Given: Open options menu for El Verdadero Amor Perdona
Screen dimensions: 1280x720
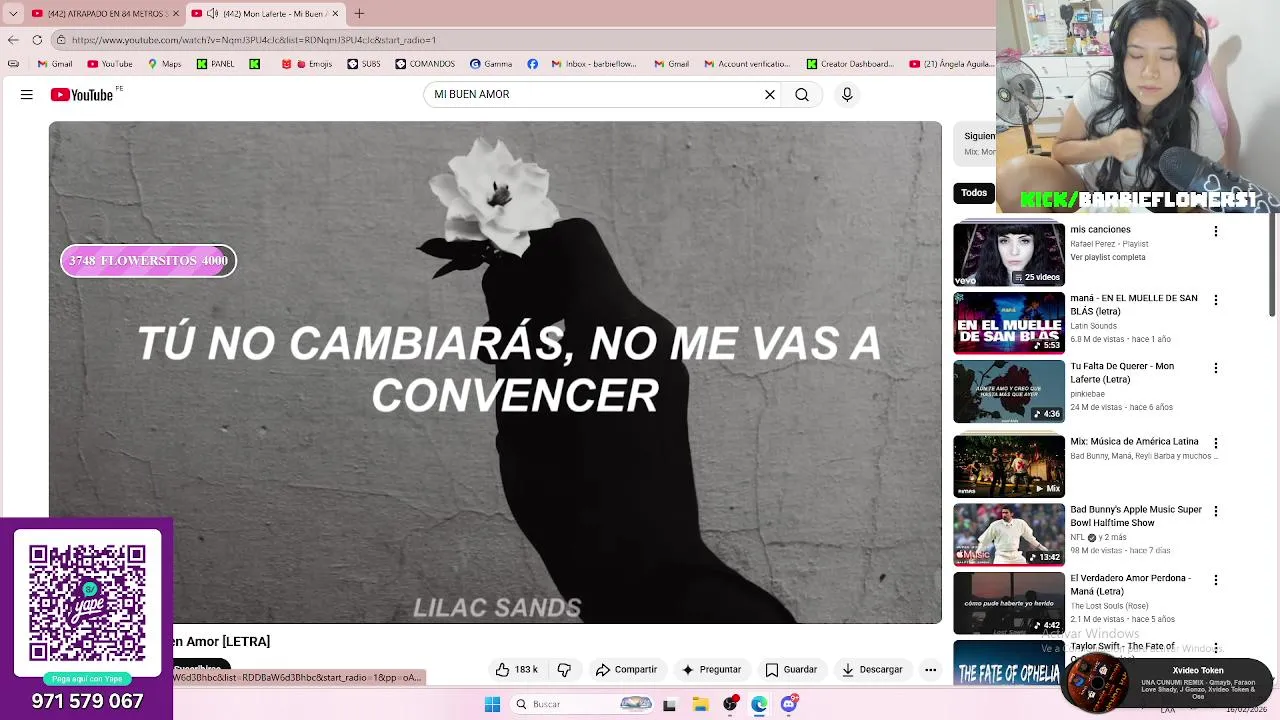Looking at the screenshot, I should [1216, 580].
